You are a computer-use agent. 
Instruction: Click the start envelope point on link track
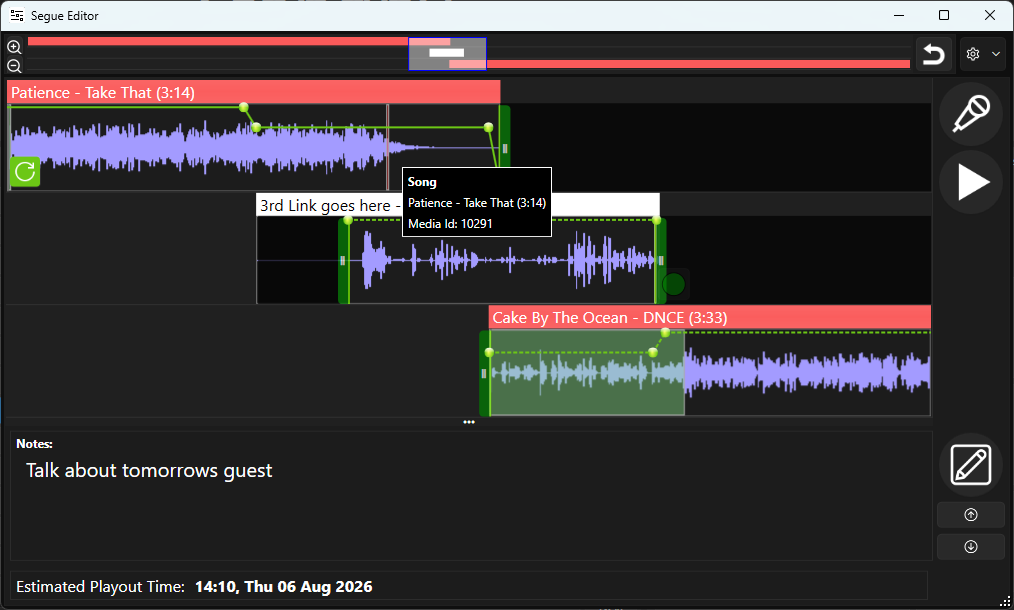348,221
